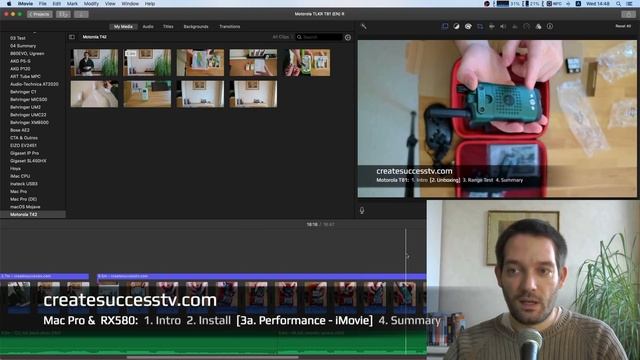Screen dimensions: 640x360
Task: Click the timeline horizontal scrollbar
Action: pyautogui.click(x=212, y=358)
